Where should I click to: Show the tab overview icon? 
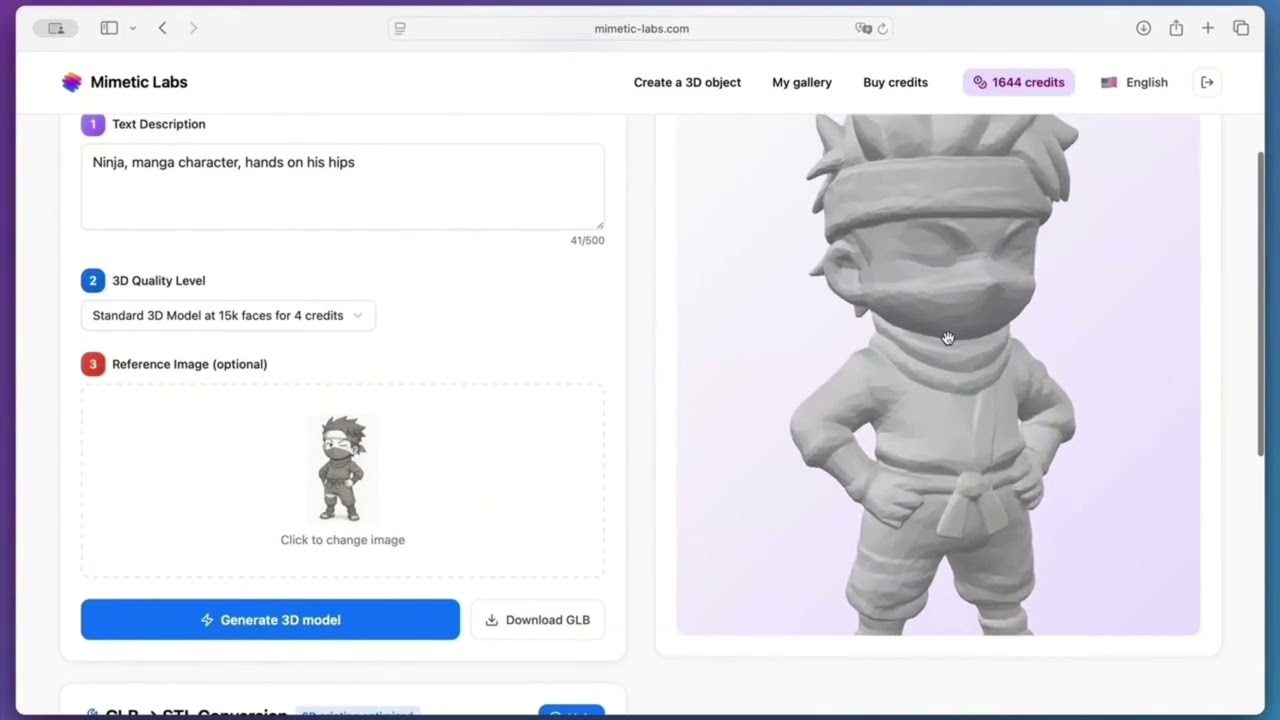coord(1241,28)
